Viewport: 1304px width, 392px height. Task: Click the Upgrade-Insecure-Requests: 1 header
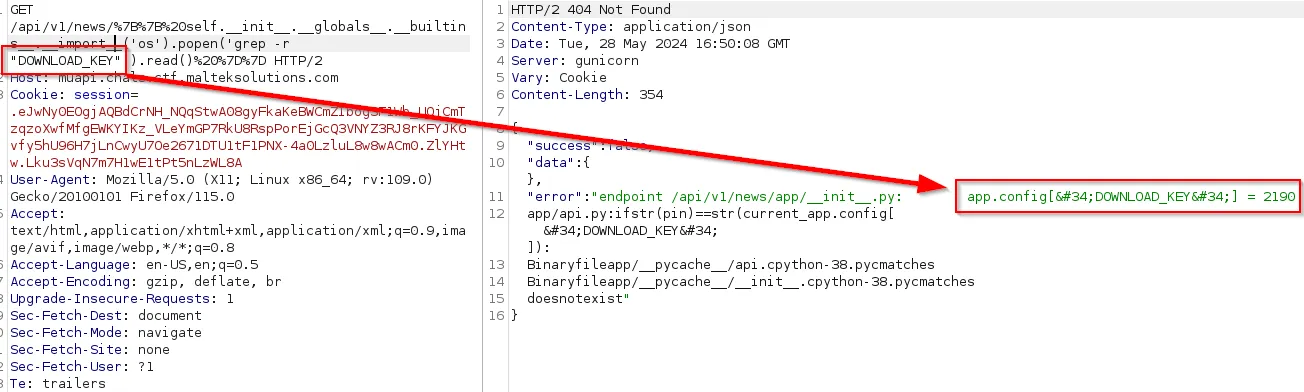tap(122, 299)
